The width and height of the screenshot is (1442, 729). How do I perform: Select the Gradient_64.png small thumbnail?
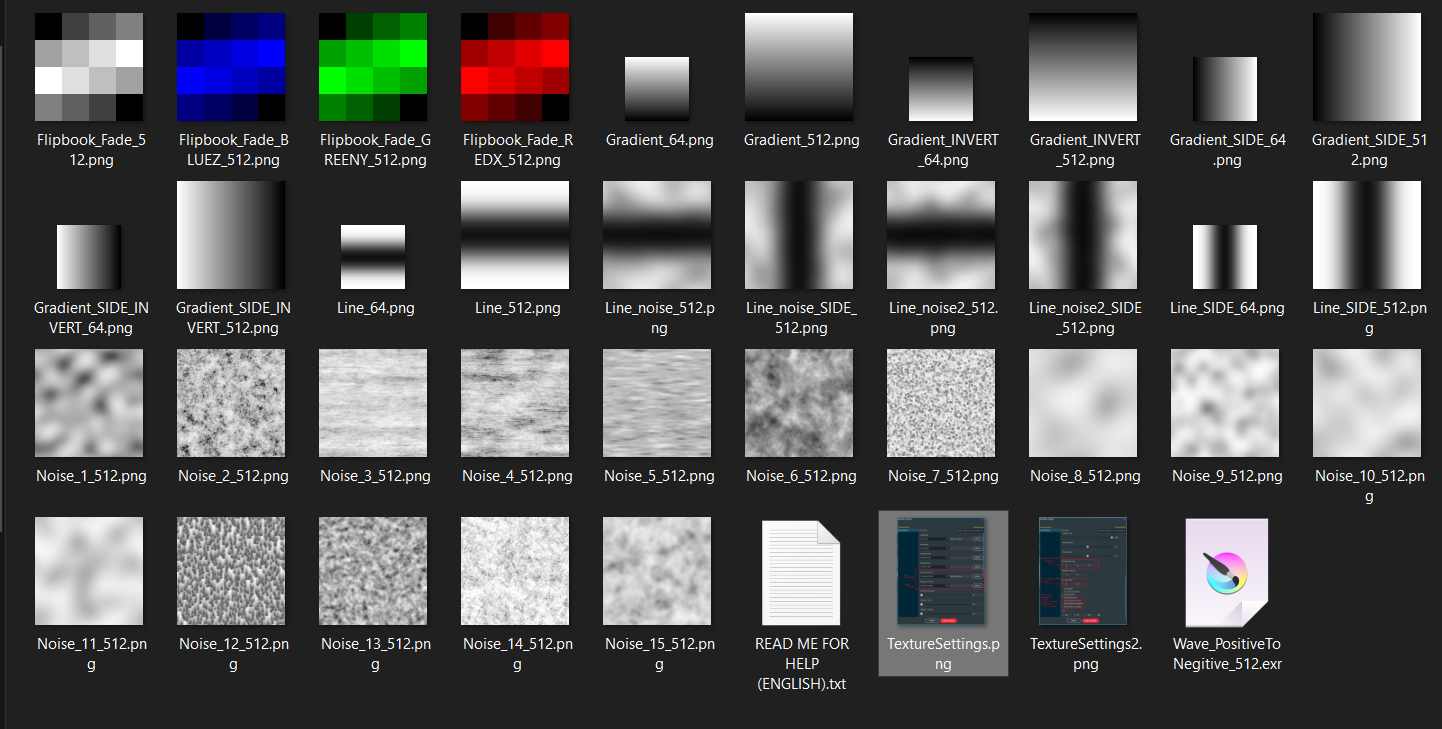[x=657, y=89]
